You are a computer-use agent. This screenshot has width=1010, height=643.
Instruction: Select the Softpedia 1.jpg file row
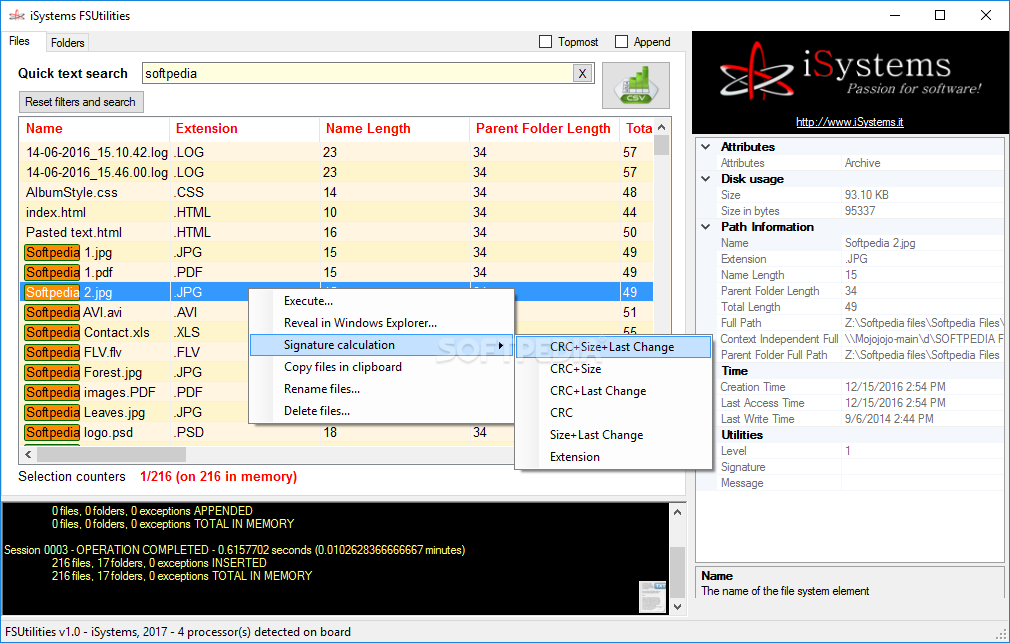337,253
